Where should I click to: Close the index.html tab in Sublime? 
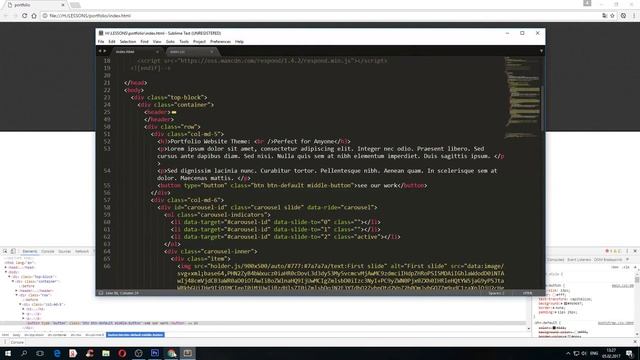[x=157, y=52]
